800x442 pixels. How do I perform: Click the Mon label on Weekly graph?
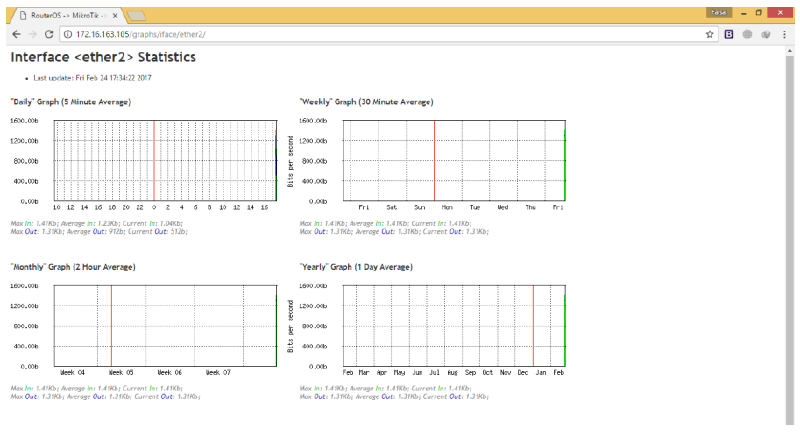click(447, 208)
